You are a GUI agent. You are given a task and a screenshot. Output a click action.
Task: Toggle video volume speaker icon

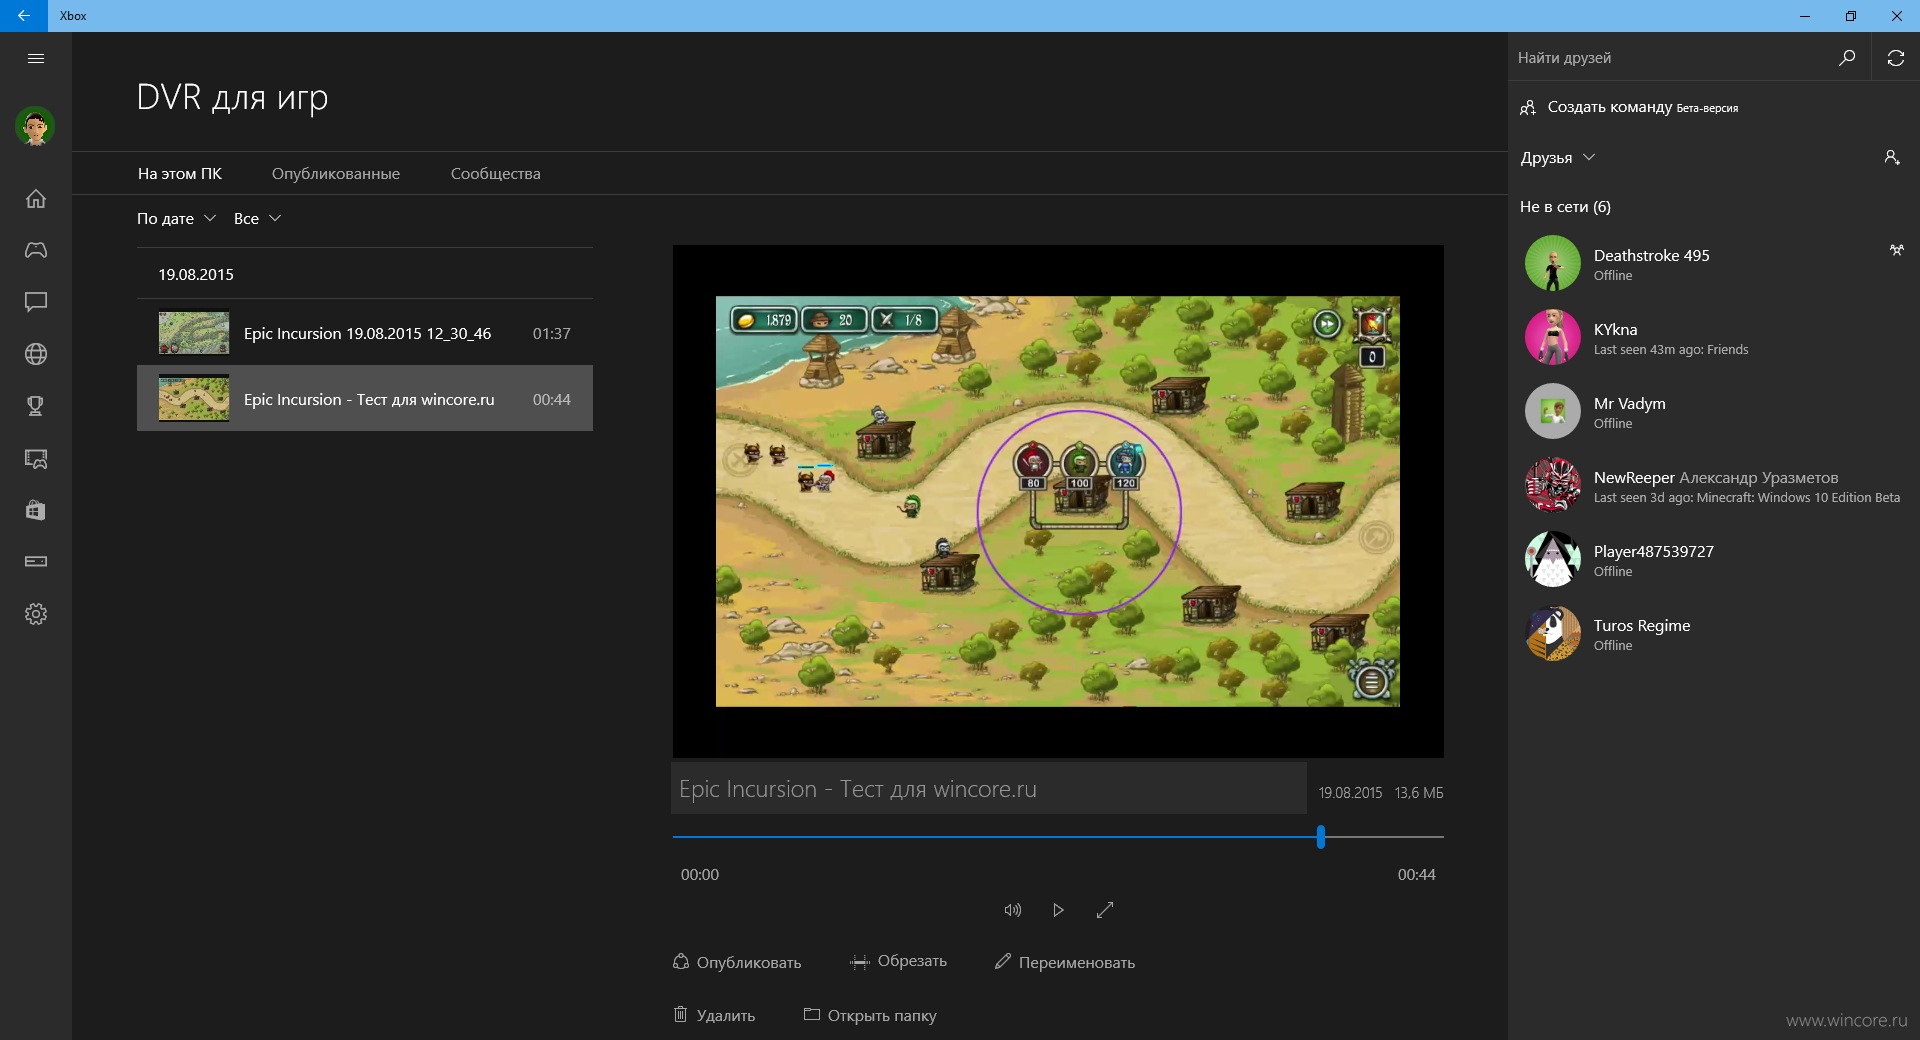pyautogui.click(x=1012, y=910)
